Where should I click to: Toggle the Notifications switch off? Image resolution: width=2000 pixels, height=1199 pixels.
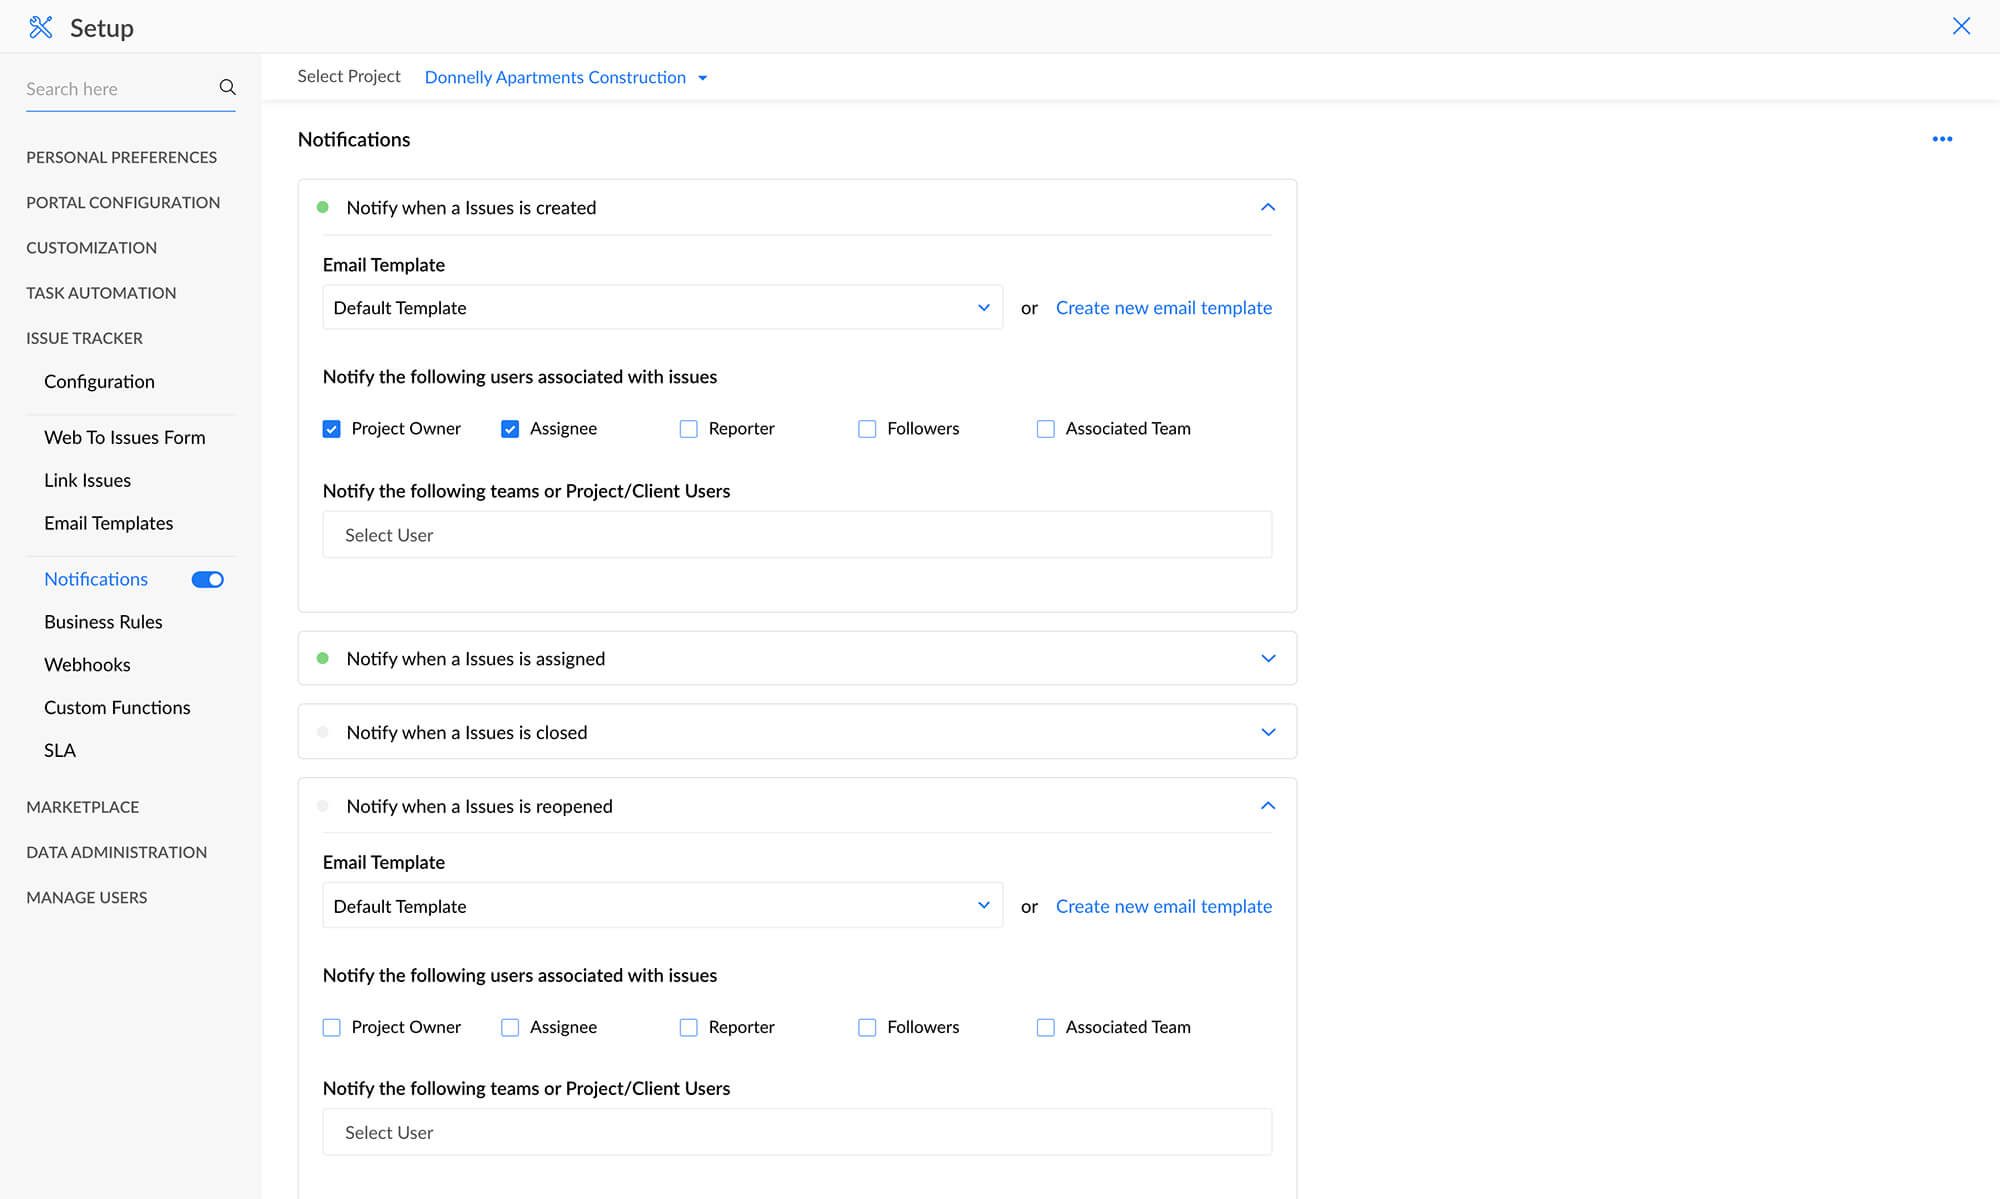(x=208, y=579)
